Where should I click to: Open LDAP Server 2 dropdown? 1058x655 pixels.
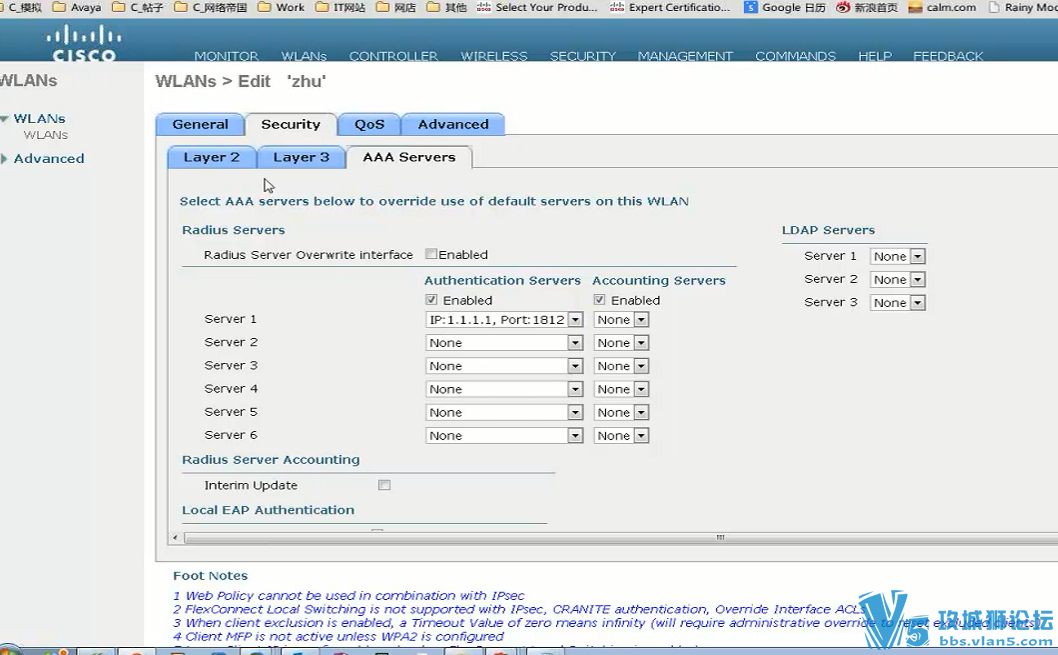tap(897, 279)
